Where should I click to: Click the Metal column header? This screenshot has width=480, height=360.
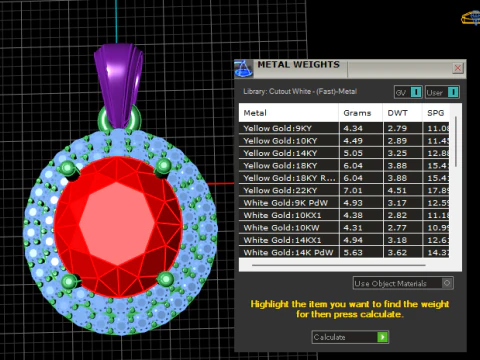tap(288, 113)
